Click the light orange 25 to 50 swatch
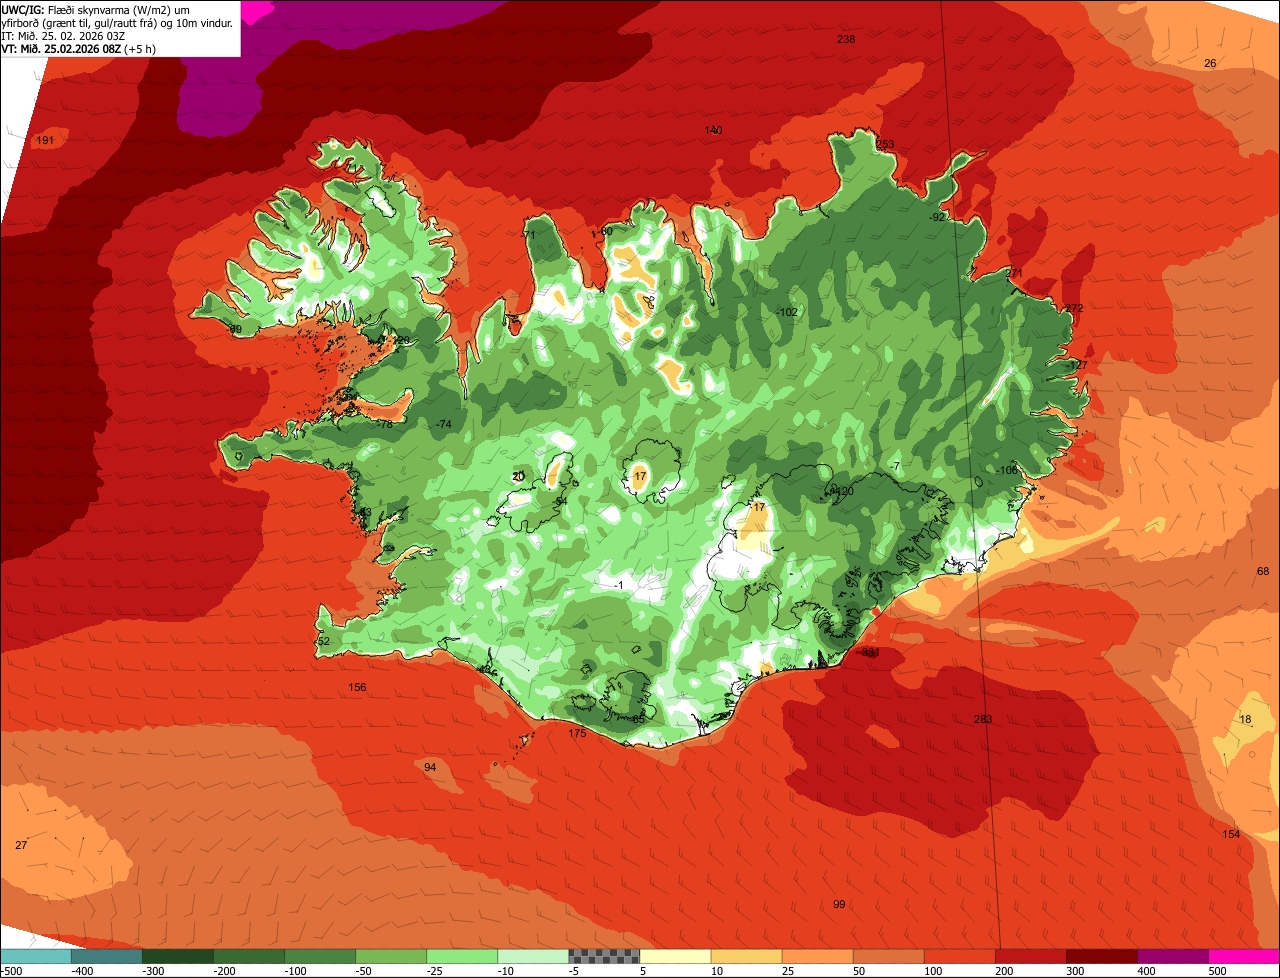 [817, 956]
